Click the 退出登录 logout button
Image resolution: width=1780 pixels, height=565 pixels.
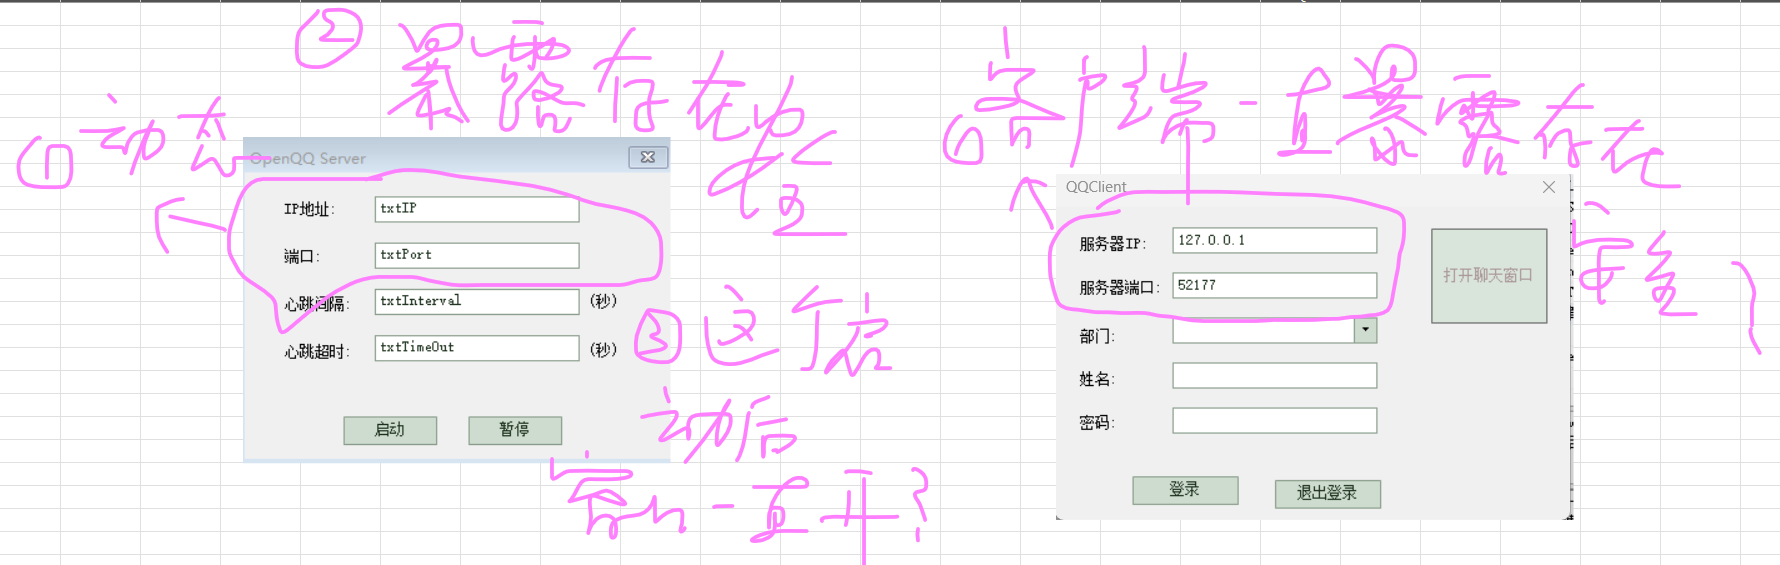pos(1327,493)
